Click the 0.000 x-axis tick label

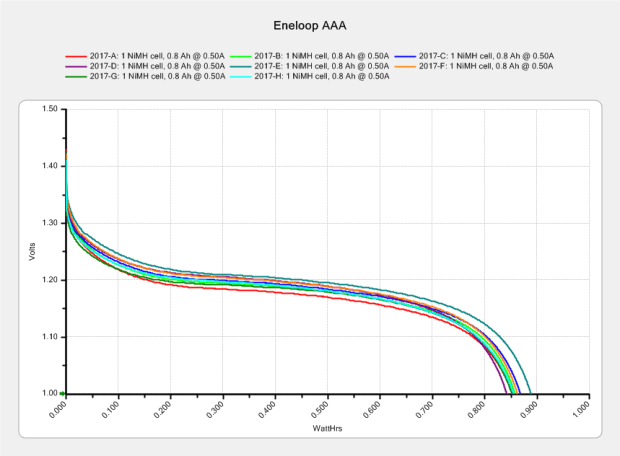click(x=58, y=409)
